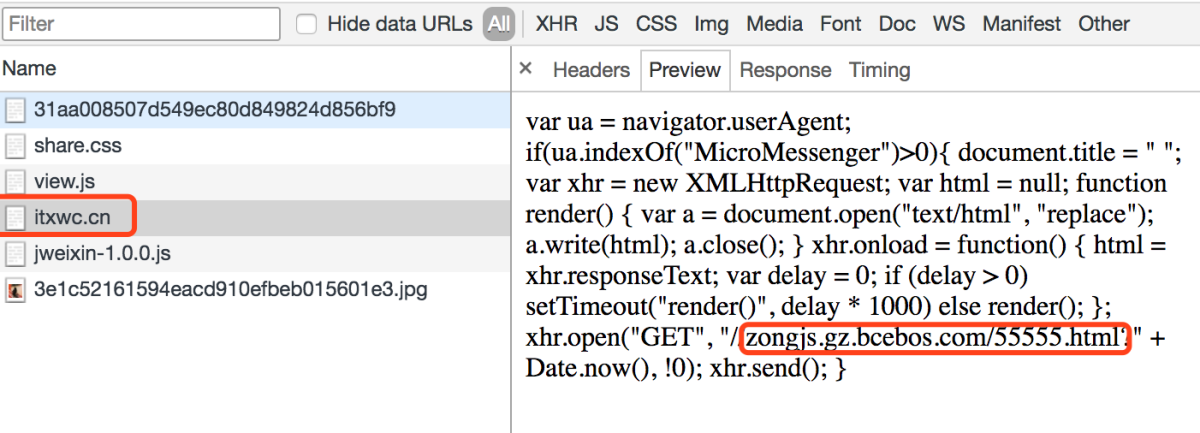Close the request details panel
Screen dimensions: 1200x433
(x=526, y=69)
